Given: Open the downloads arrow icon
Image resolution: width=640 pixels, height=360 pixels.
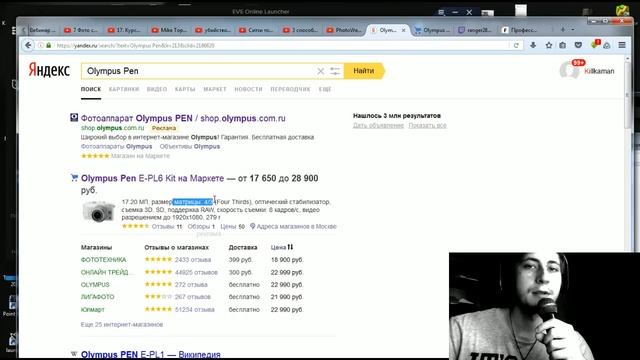Looking at the screenshot, I should click(x=533, y=45).
